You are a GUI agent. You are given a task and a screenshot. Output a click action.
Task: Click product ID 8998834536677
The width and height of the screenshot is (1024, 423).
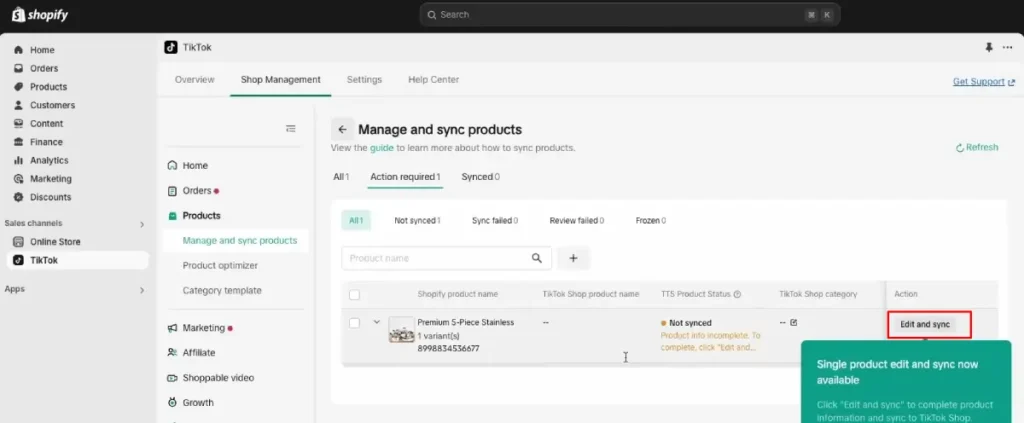(448, 349)
